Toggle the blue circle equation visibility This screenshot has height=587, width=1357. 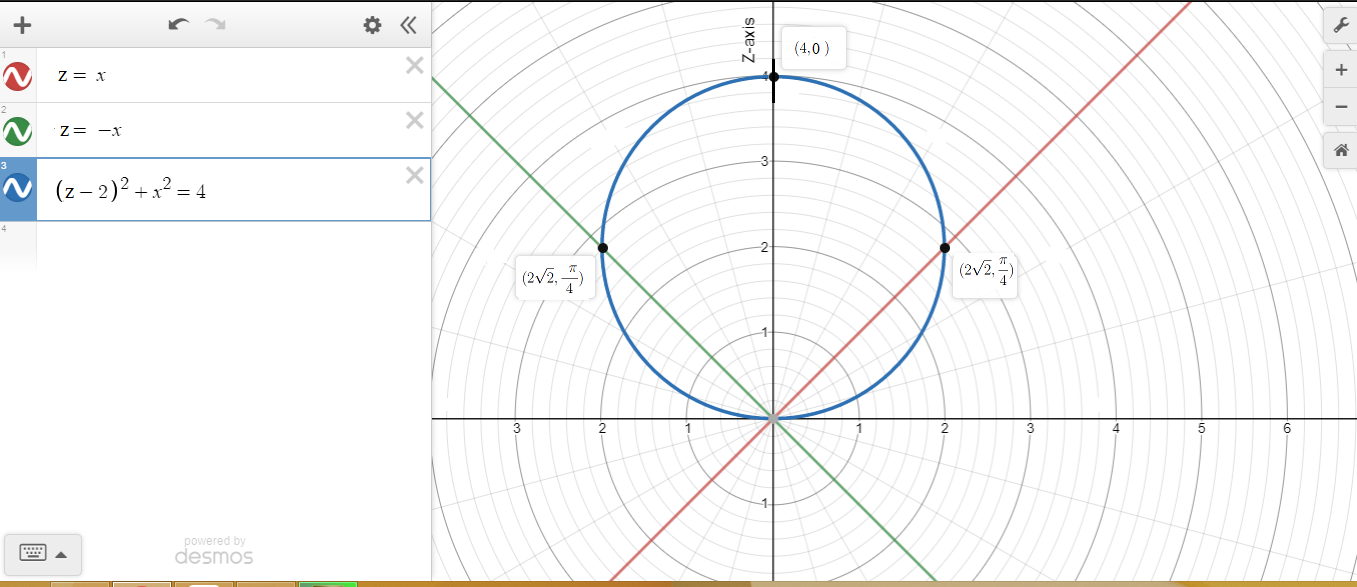17,188
